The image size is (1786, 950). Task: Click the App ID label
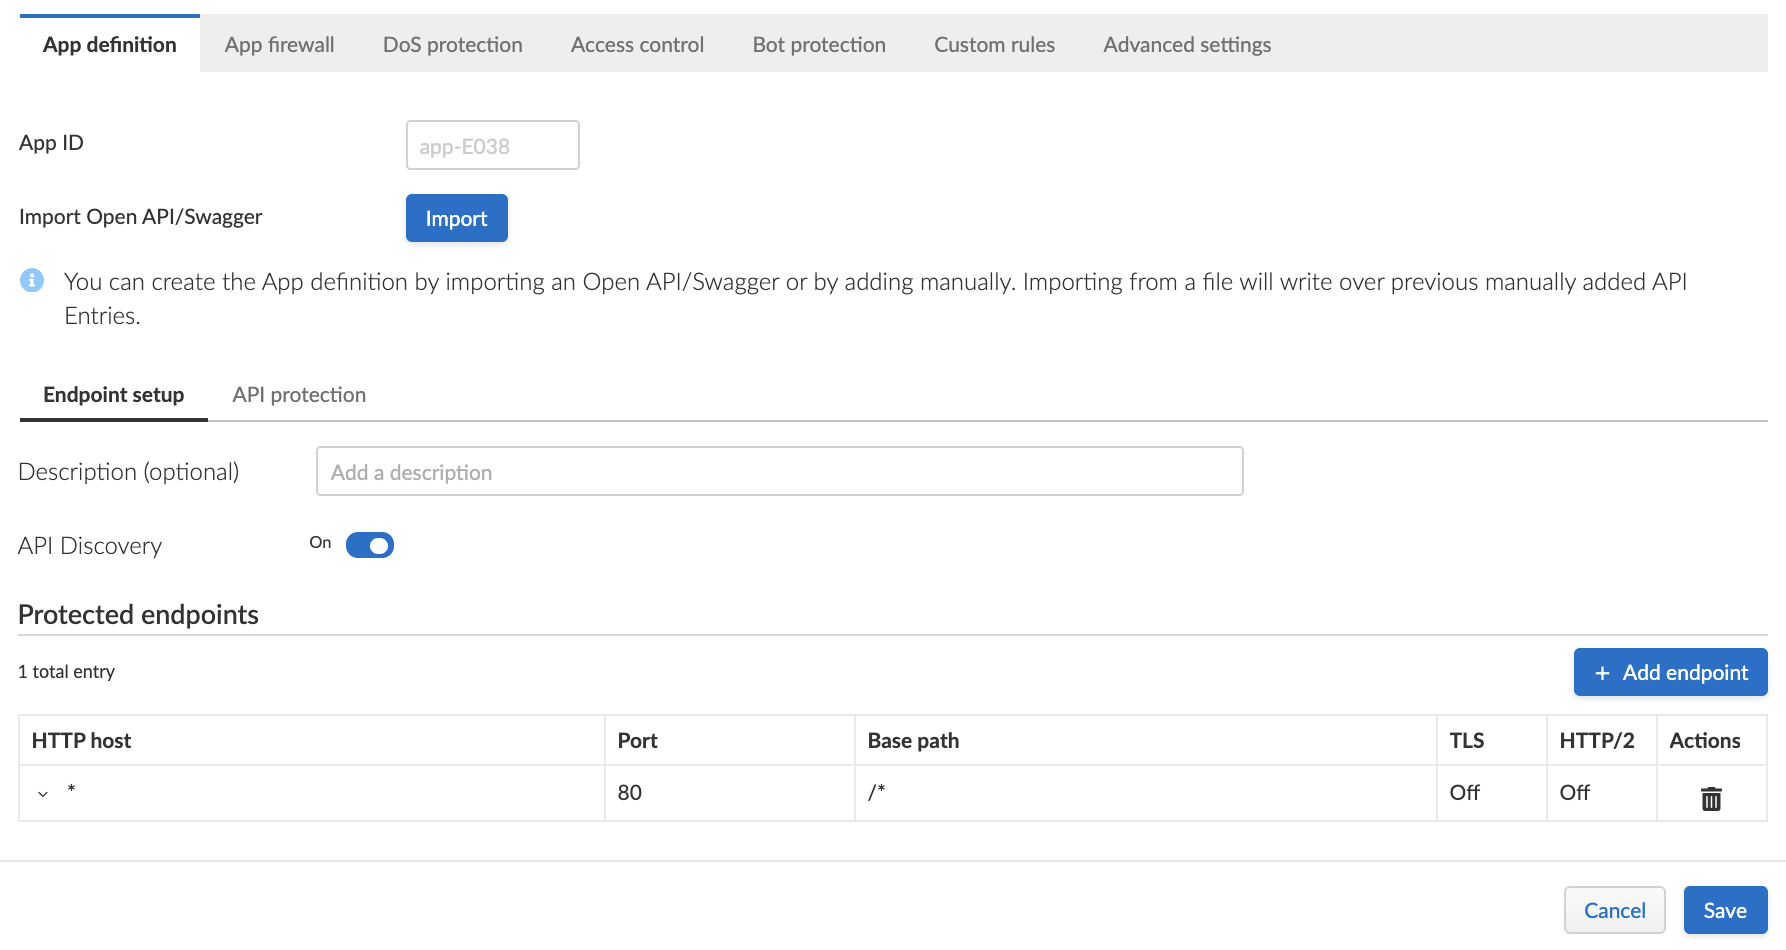[x=51, y=143]
